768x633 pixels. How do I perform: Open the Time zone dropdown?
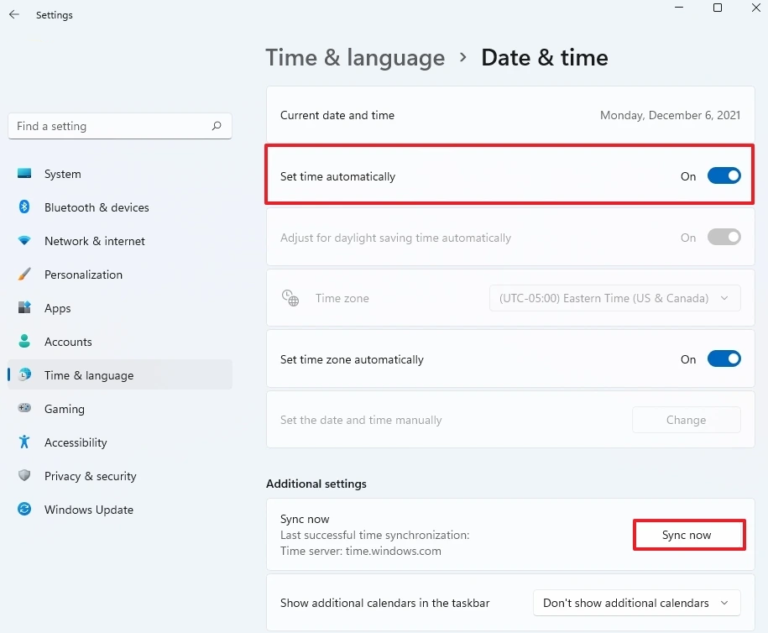point(615,298)
